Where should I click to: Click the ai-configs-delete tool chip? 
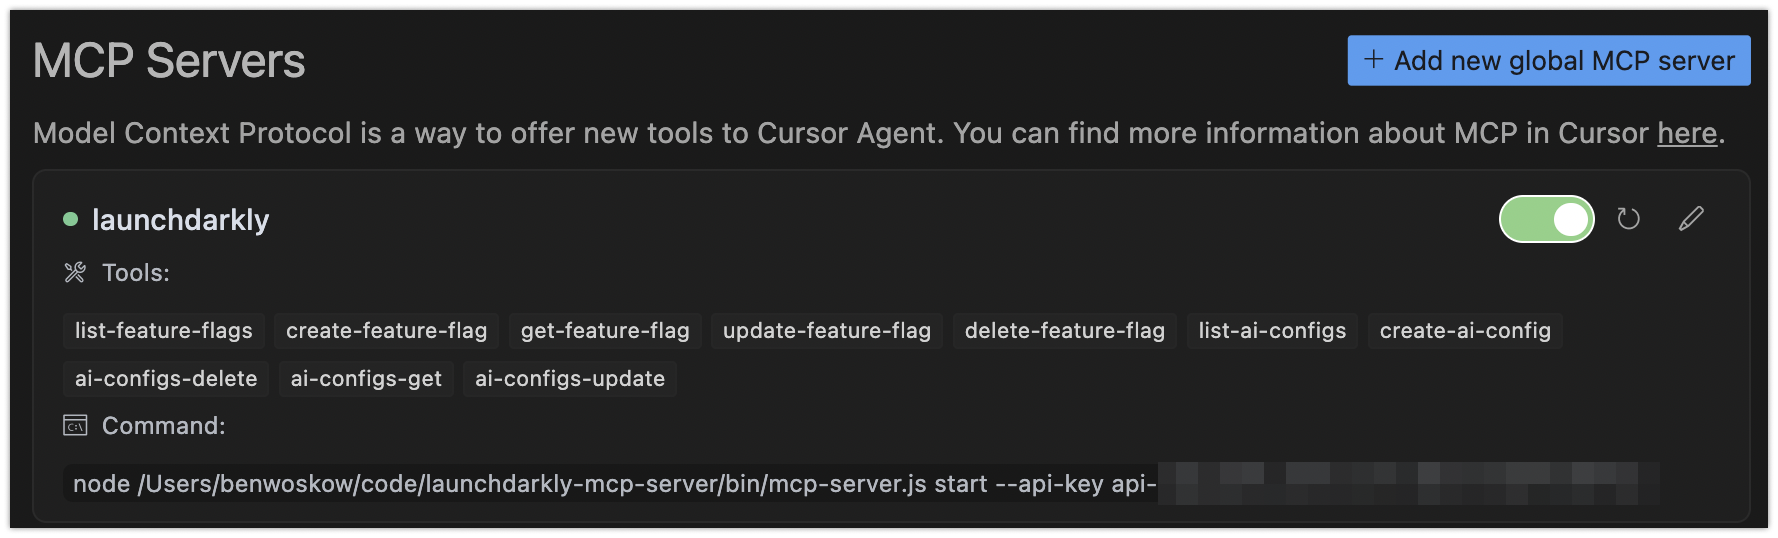click(166, 379)
